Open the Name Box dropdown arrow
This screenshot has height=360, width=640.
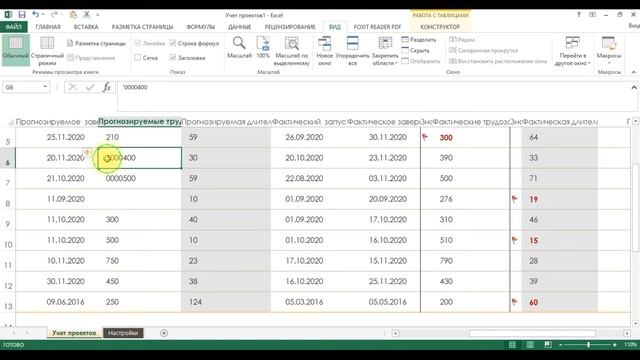(45, 87)
